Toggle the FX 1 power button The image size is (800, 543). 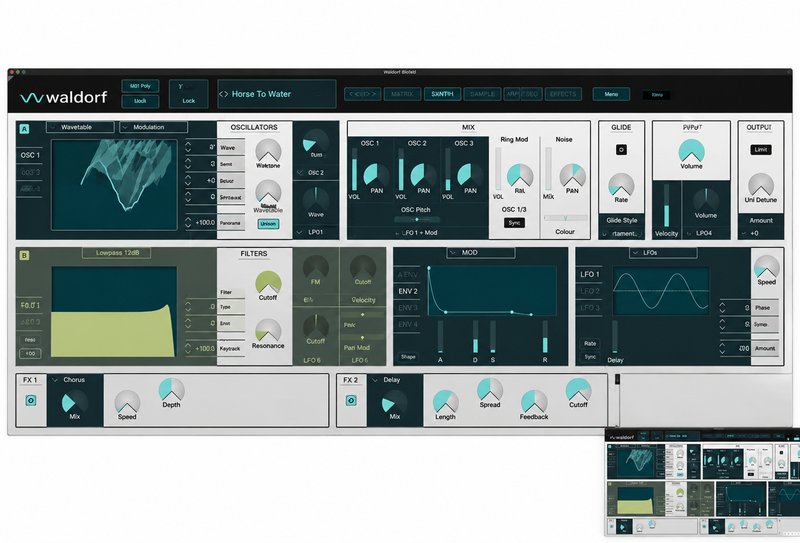[31, 400]
